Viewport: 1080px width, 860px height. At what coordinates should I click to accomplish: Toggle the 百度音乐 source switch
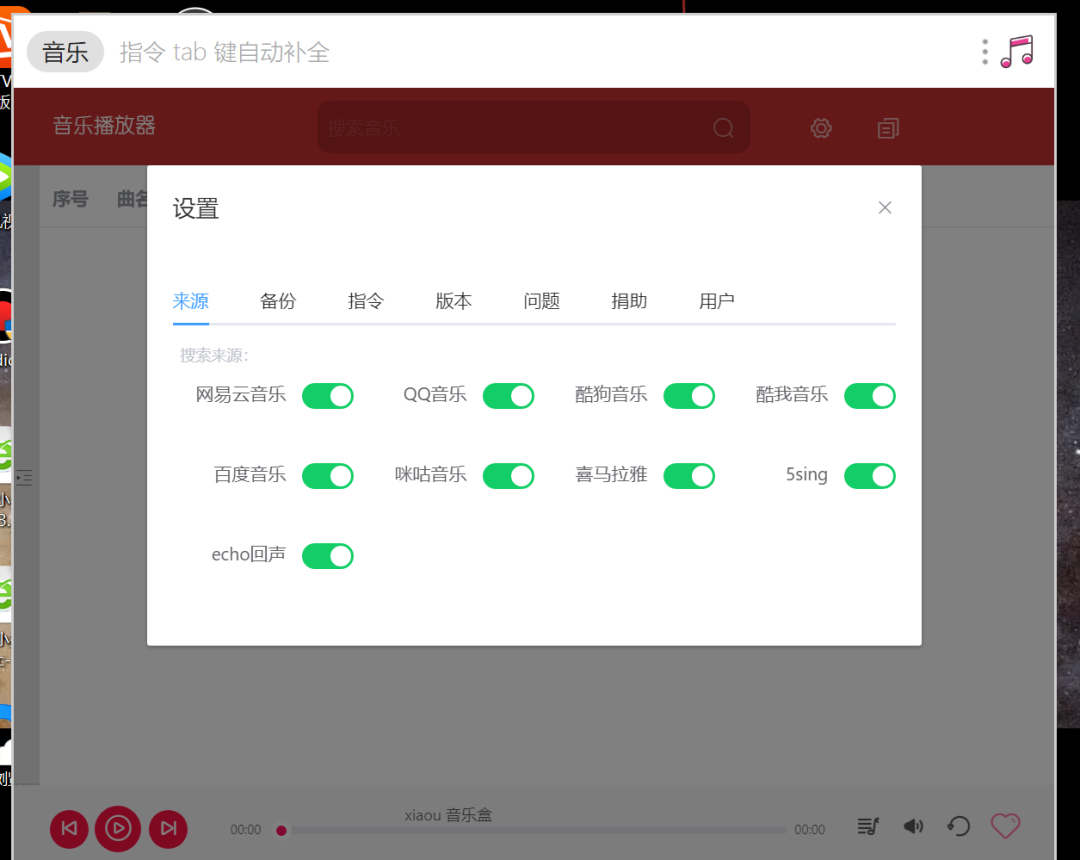click(x=328, y=476)
